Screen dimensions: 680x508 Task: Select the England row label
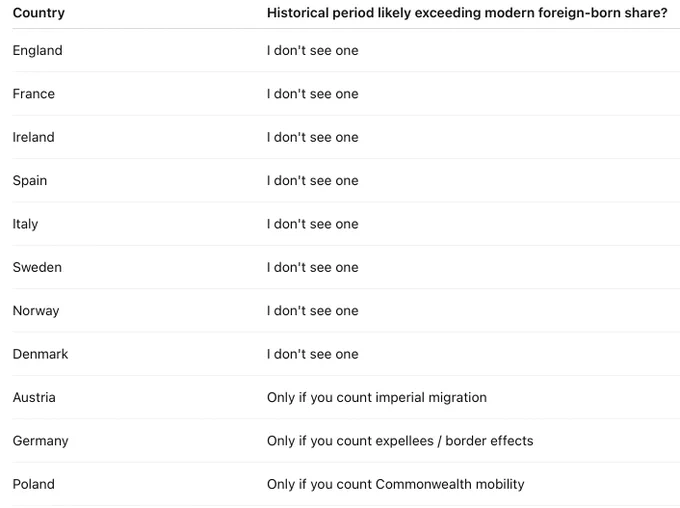point(37,50)
